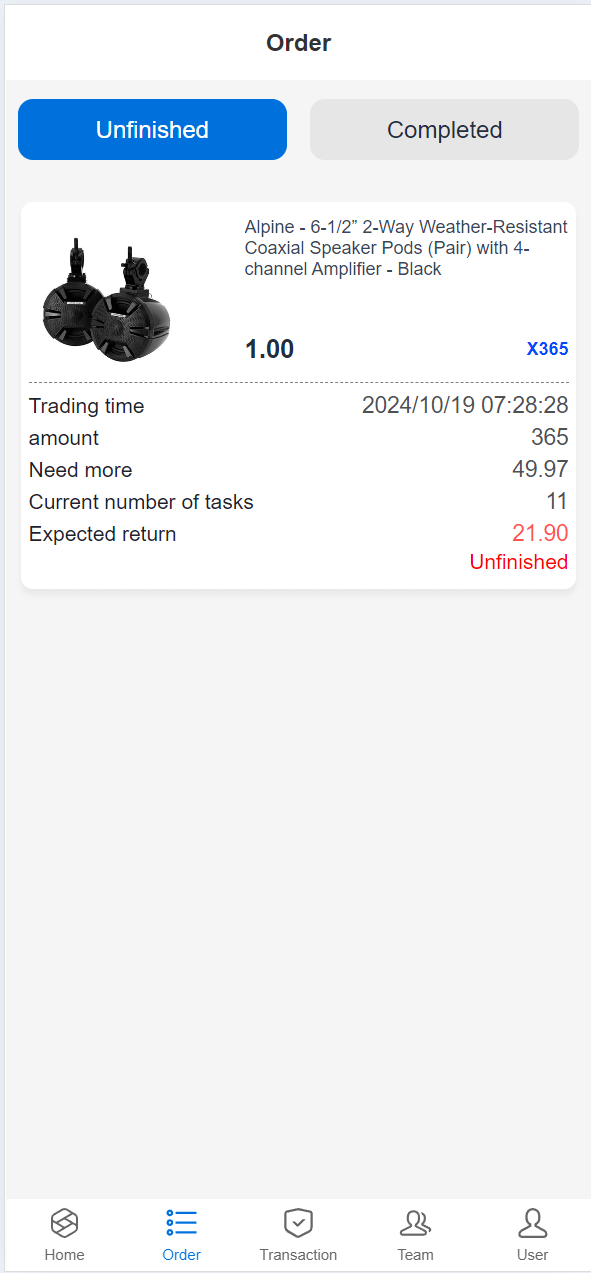The image size is (591, 1273).
Task: Select the Order list icon
Action: coord(181,1222)
